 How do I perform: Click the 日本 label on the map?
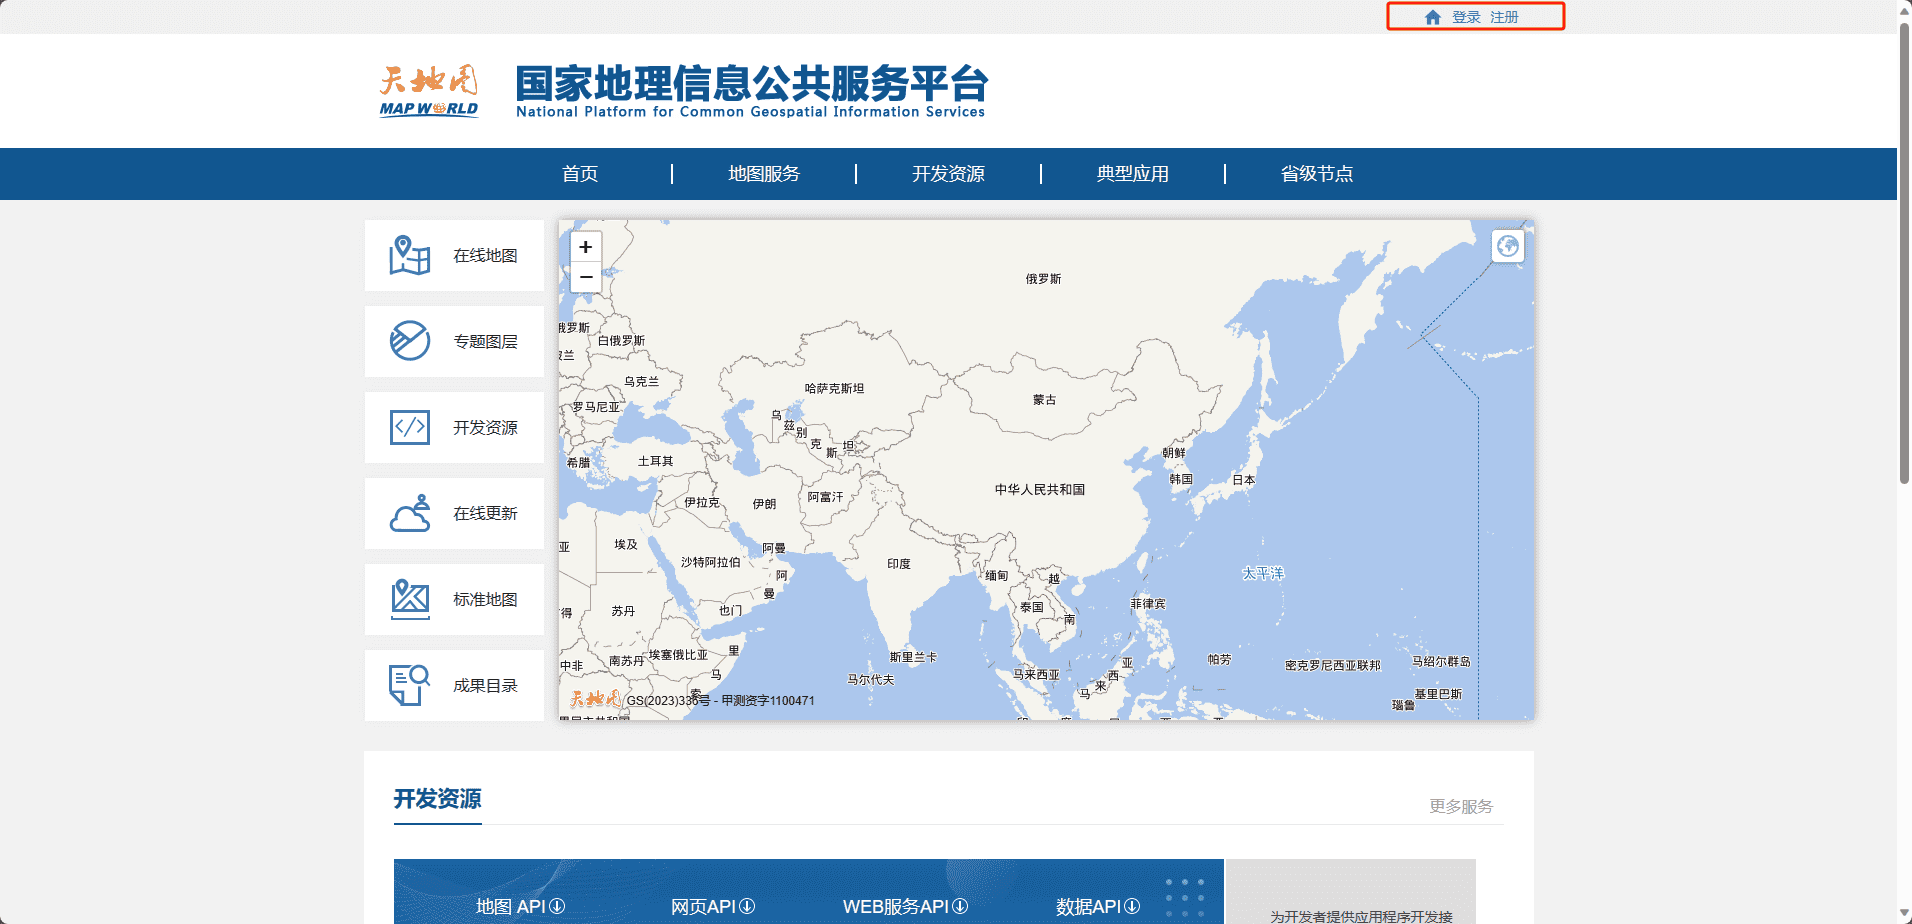(x=1243, y=480)
